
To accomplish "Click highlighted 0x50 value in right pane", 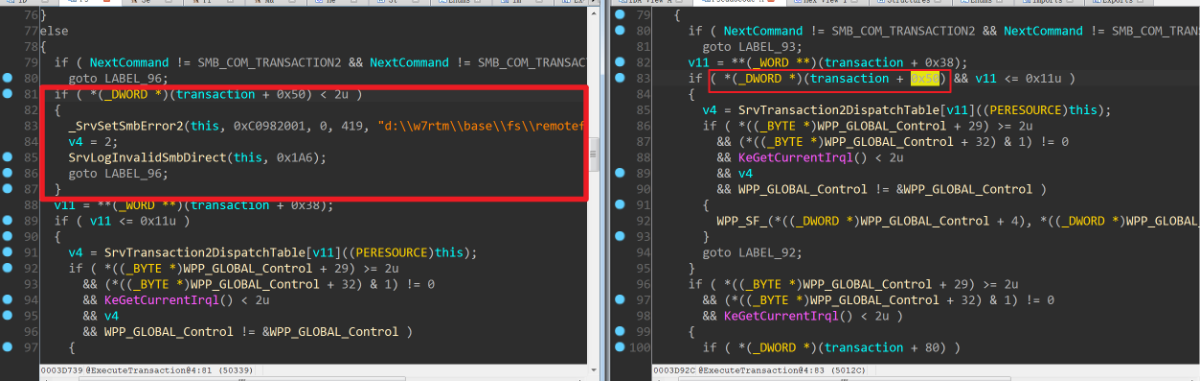I will coord(925,78).
